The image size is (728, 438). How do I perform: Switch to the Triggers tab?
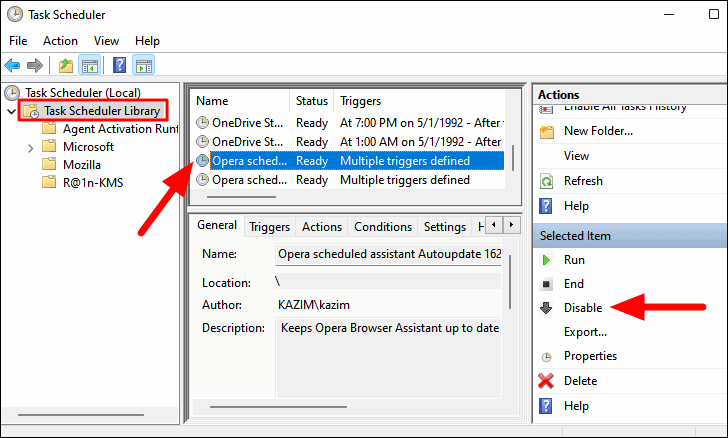[x=269, y=227]
